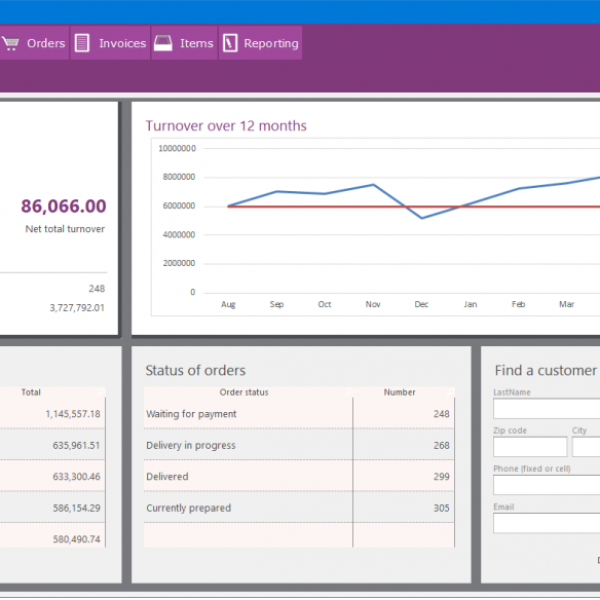Focus the Zip code text box
The width and height of the screenshot is (600, 600).
(x=530, y=447)
